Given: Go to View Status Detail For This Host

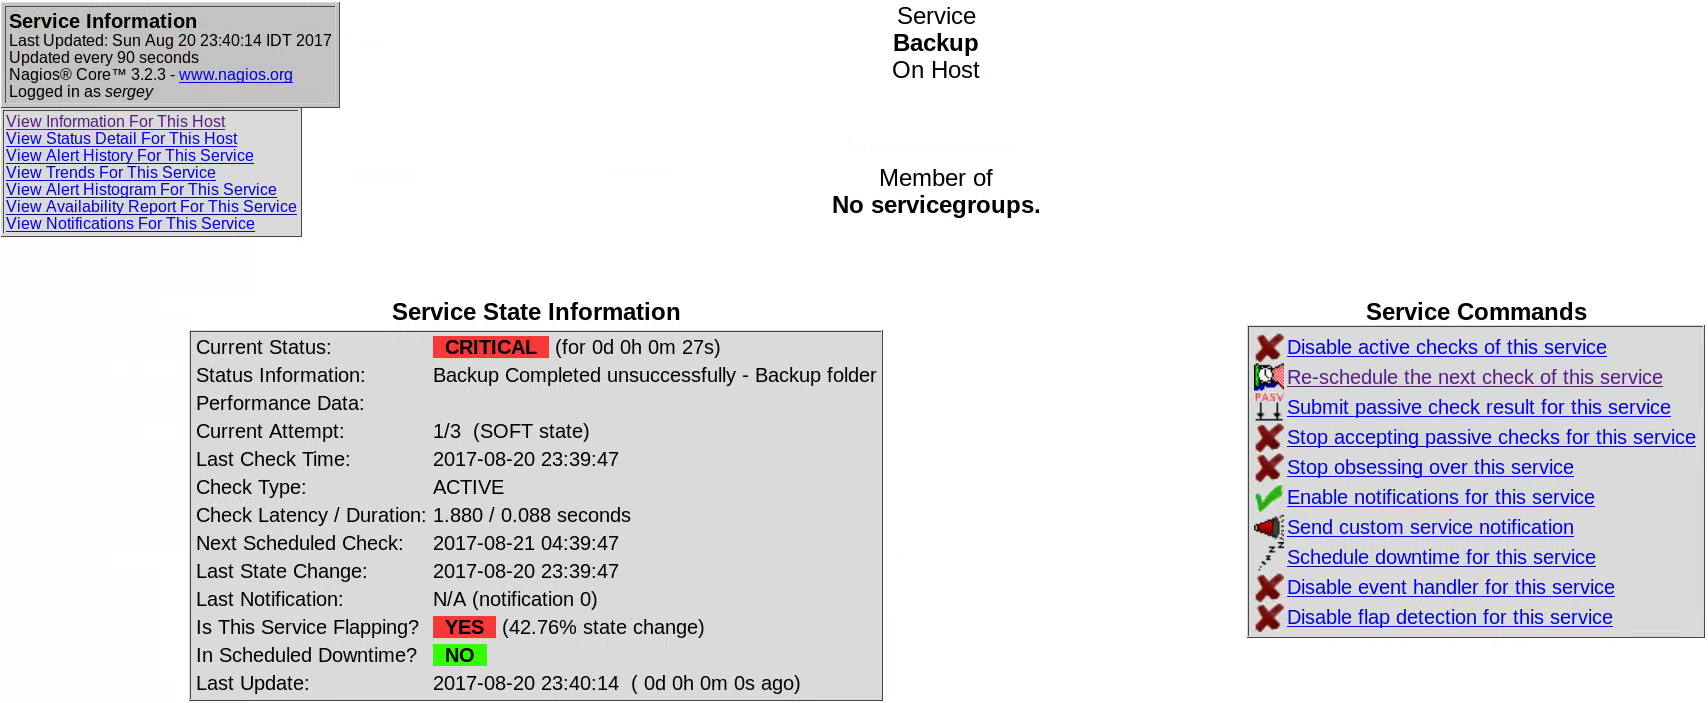Looking at the screenshot, I should coord(122,139).
